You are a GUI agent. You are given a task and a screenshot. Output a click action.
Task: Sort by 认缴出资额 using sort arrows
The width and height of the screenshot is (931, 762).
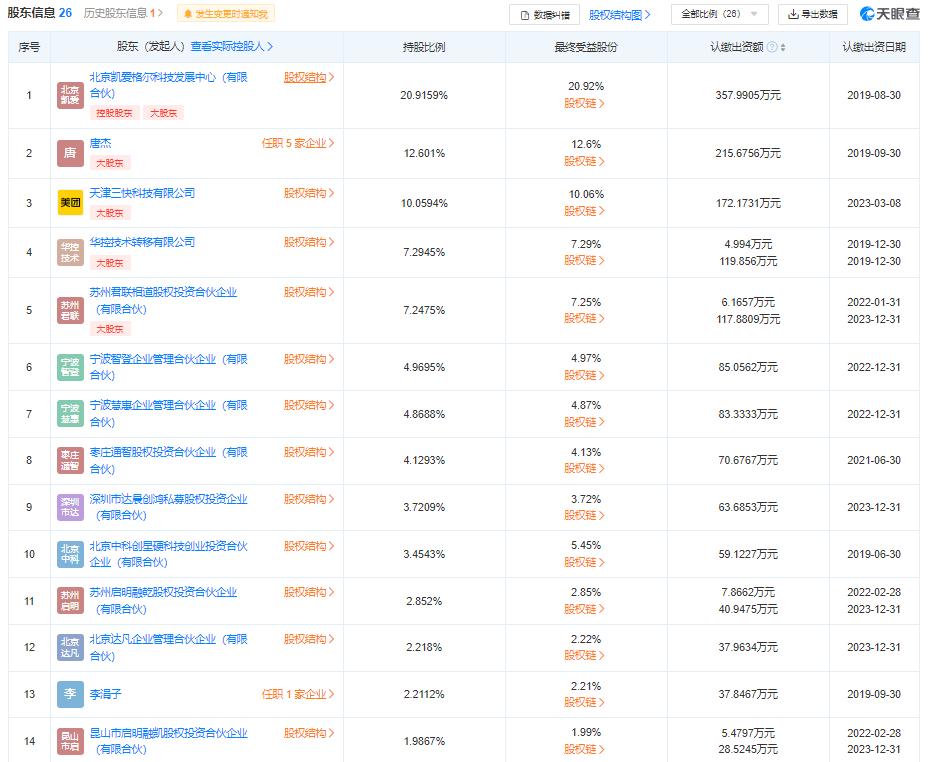click(x=783, y=47)
